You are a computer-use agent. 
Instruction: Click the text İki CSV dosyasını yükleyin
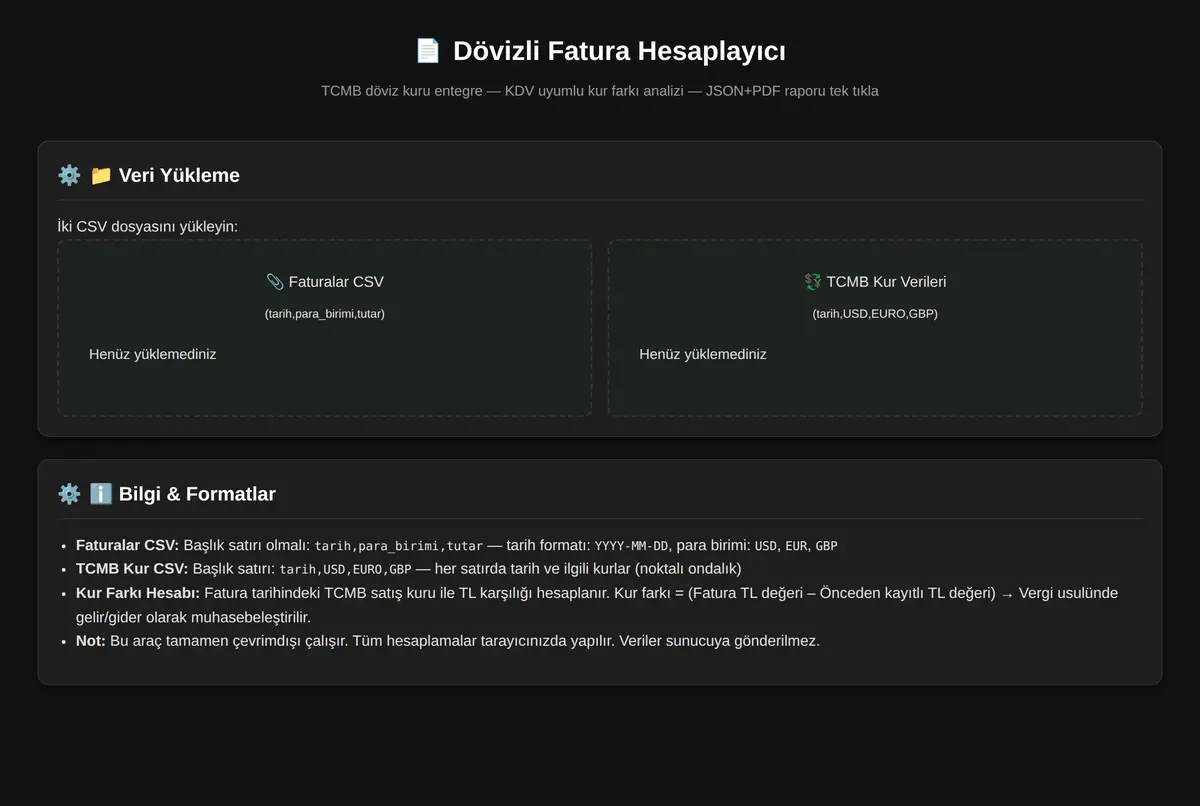[148, 226]
